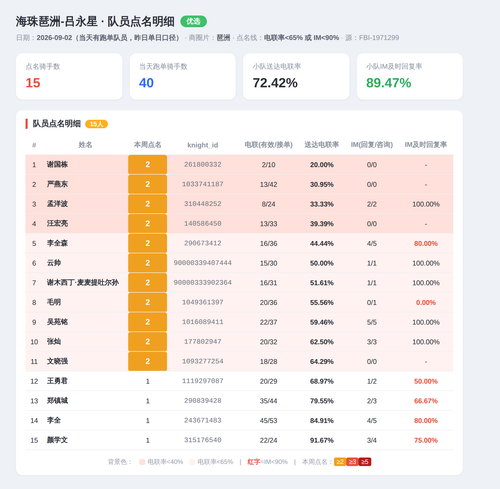Click the legend's 电联率<40% pink swatch
The image size is (500, 489).
142,462
